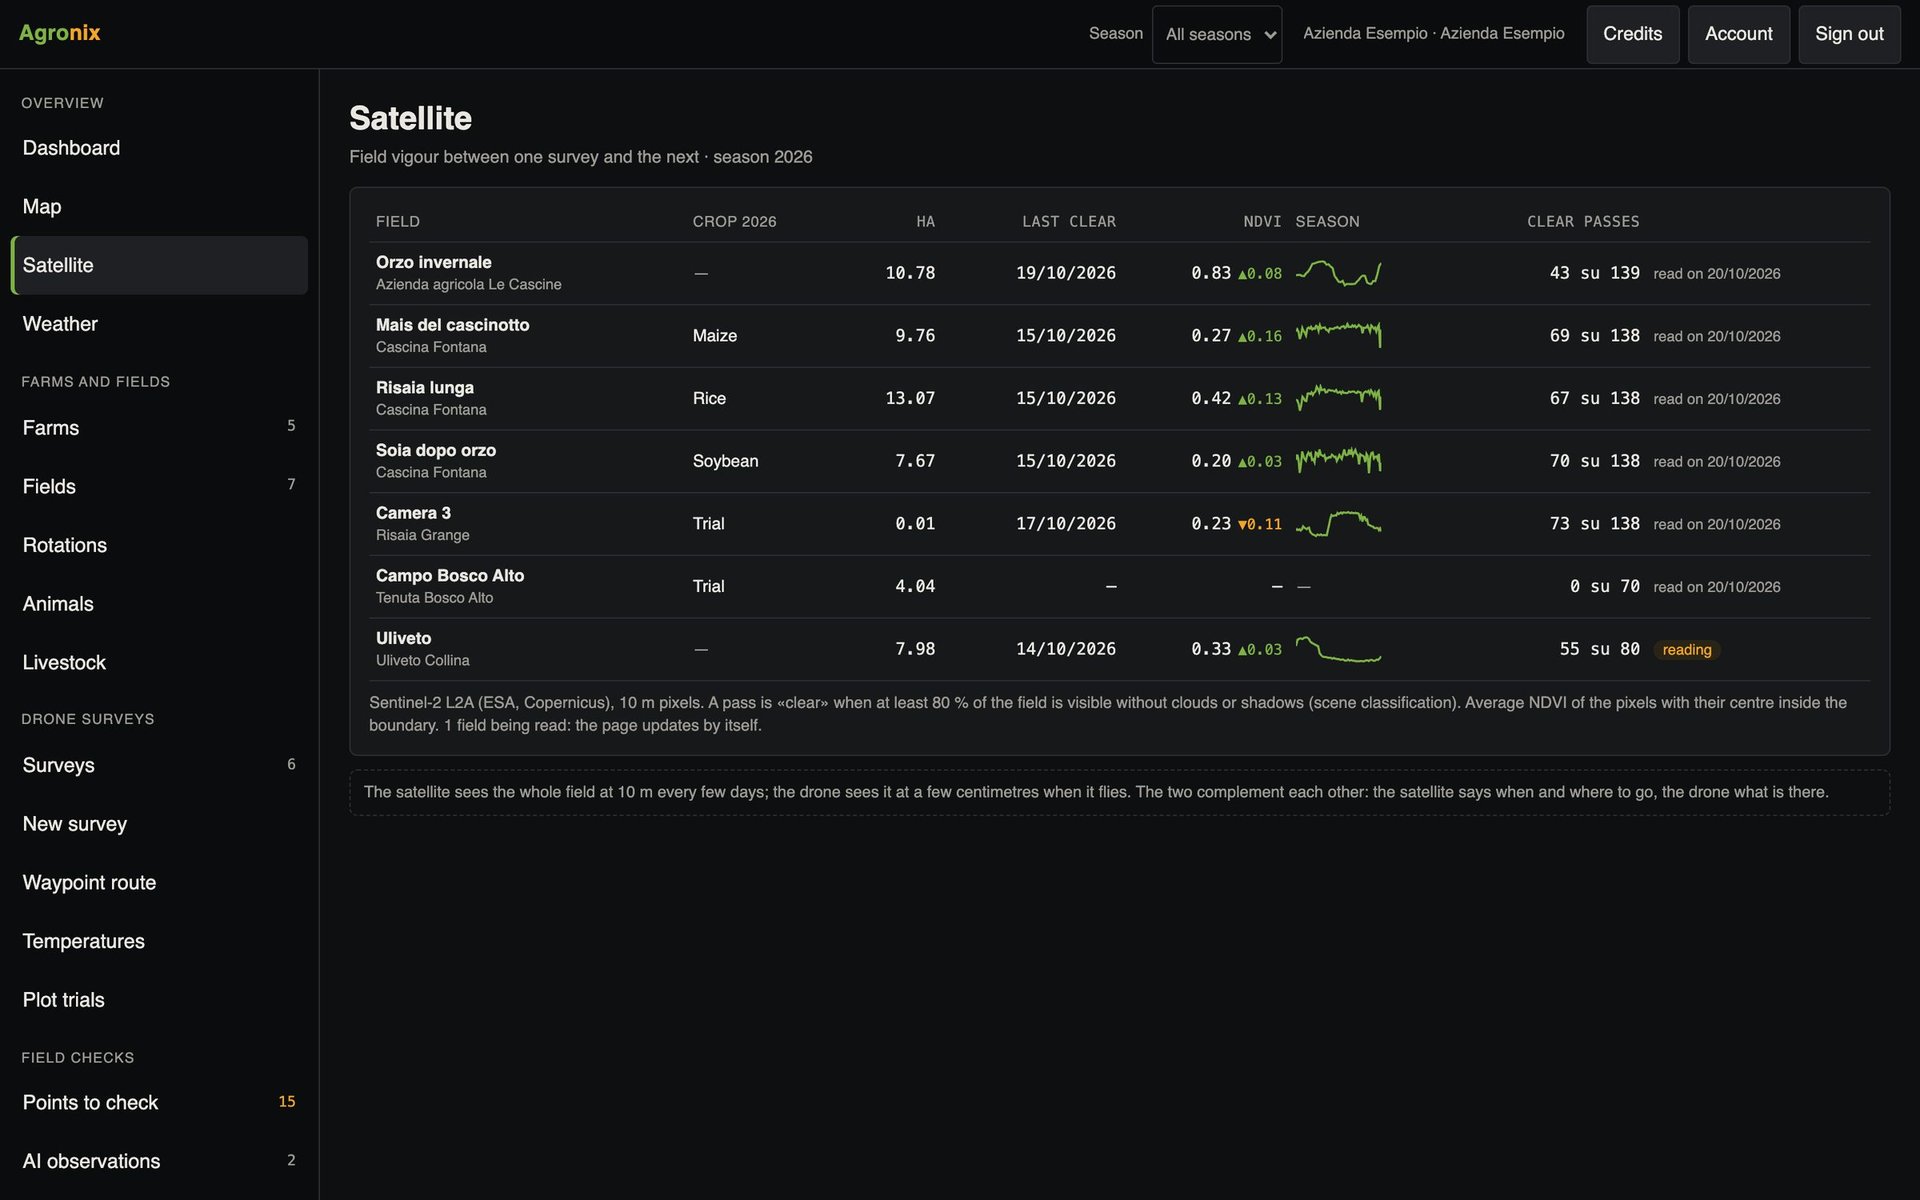Viewport: 1920px width, 1200px height.
Task: Click the 0.23 NDVI value for Camera 3
Action: (x=1211, y=524)
